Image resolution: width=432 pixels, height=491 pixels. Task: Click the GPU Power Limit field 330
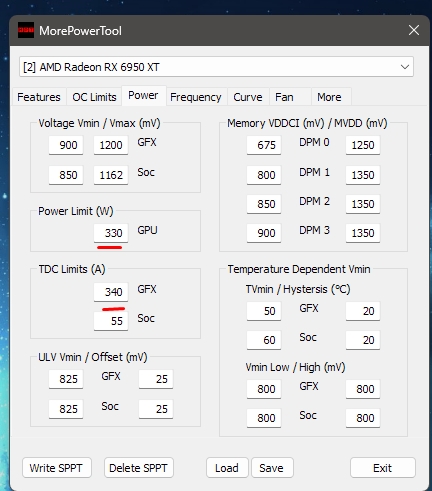pos(111,233)
